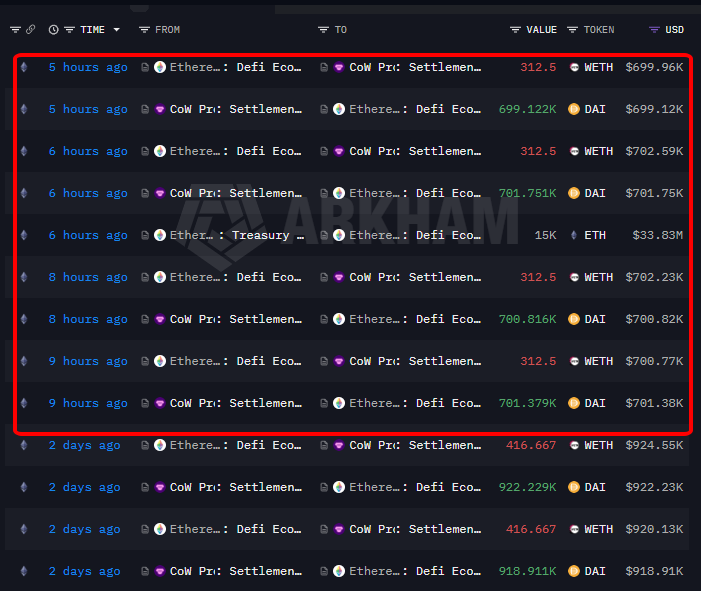Click the USD column header label
This screenshot has width=701, height=591.
[x=675, y=30]
